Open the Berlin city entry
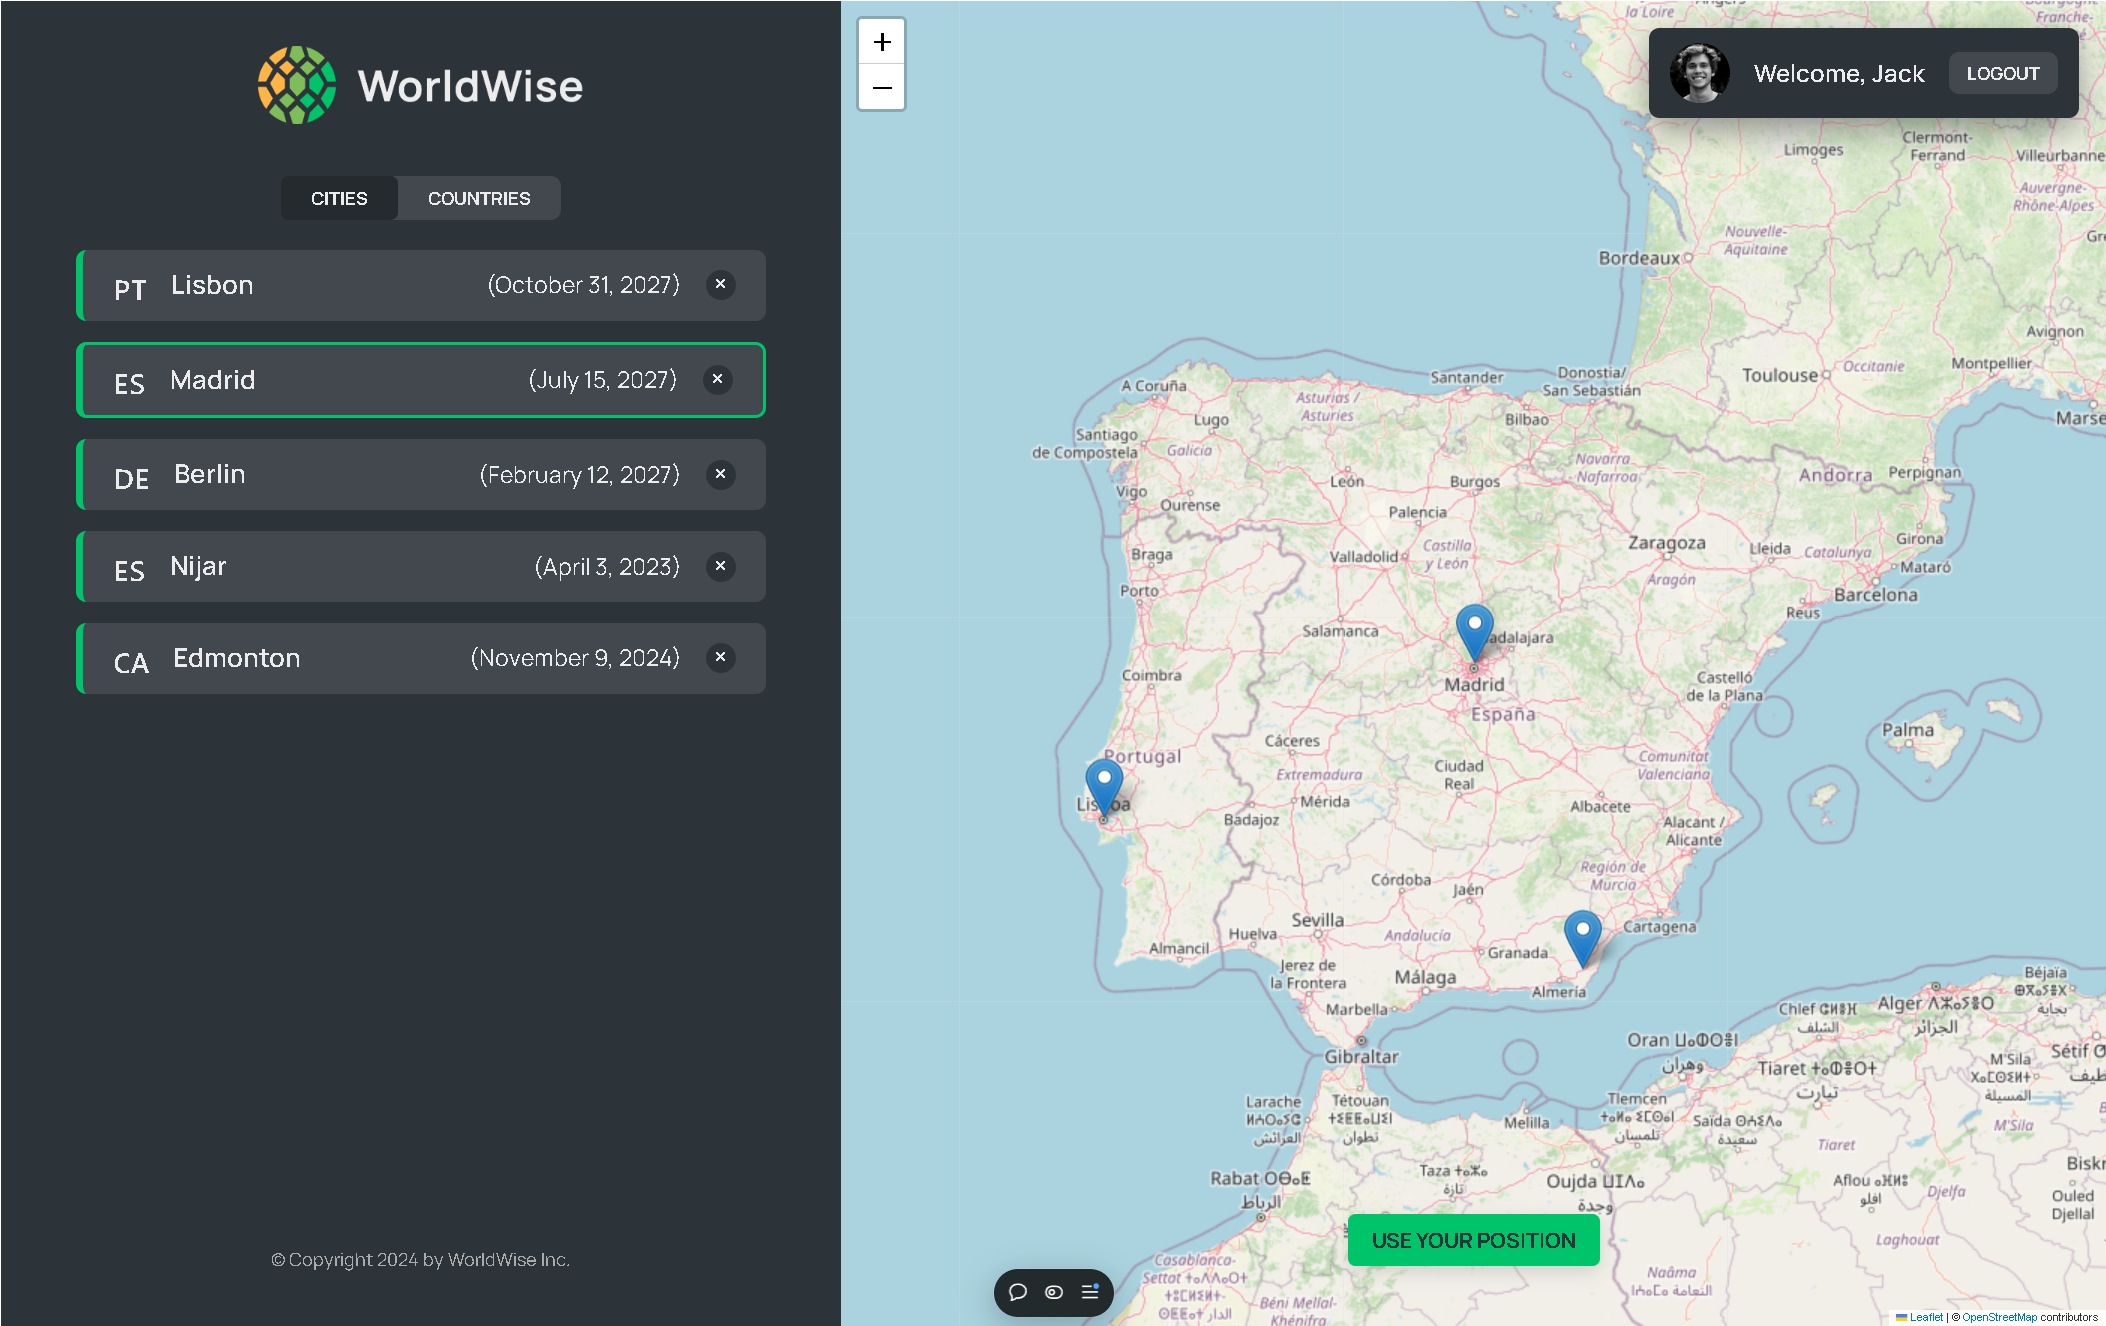The image size is (2106, 1326). (421, 474)
